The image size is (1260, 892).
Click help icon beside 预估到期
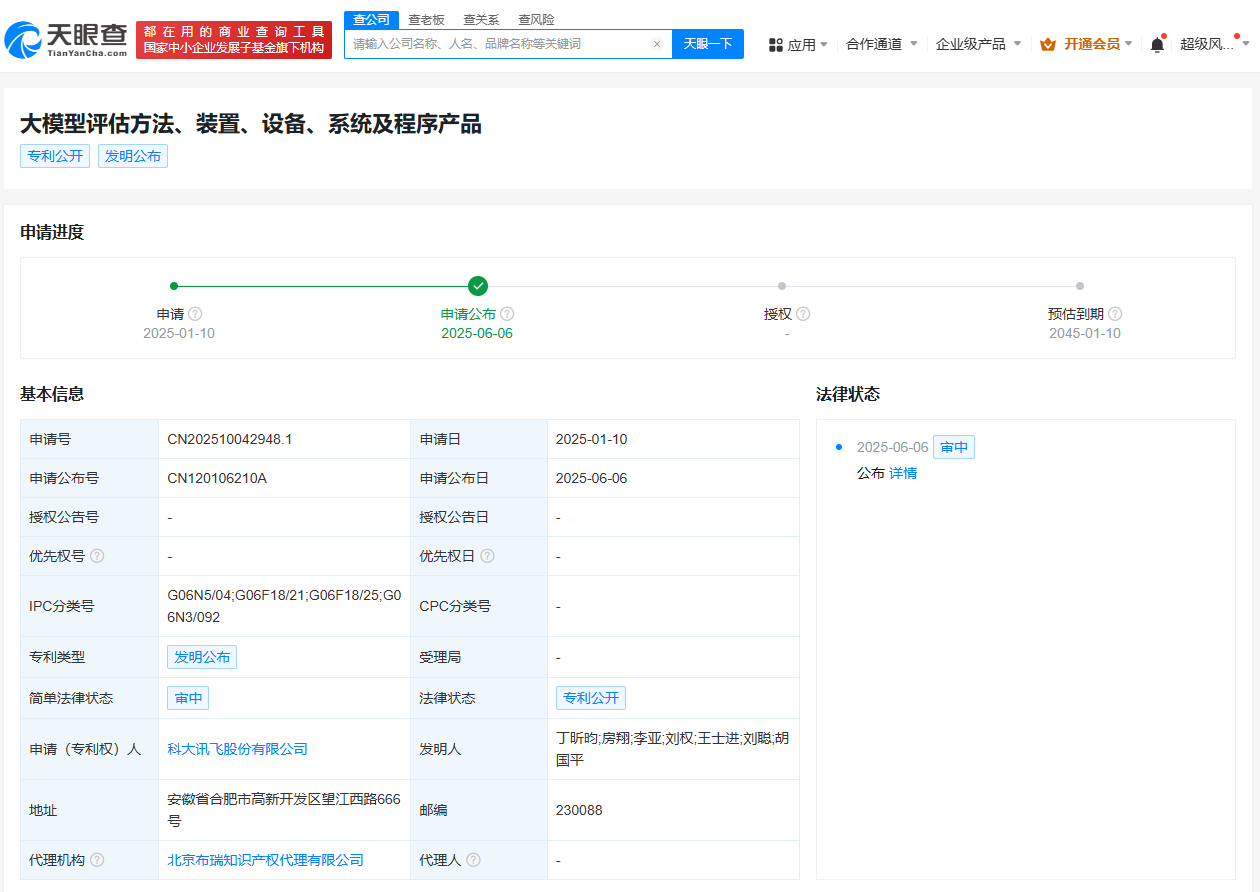(1115, 314)
